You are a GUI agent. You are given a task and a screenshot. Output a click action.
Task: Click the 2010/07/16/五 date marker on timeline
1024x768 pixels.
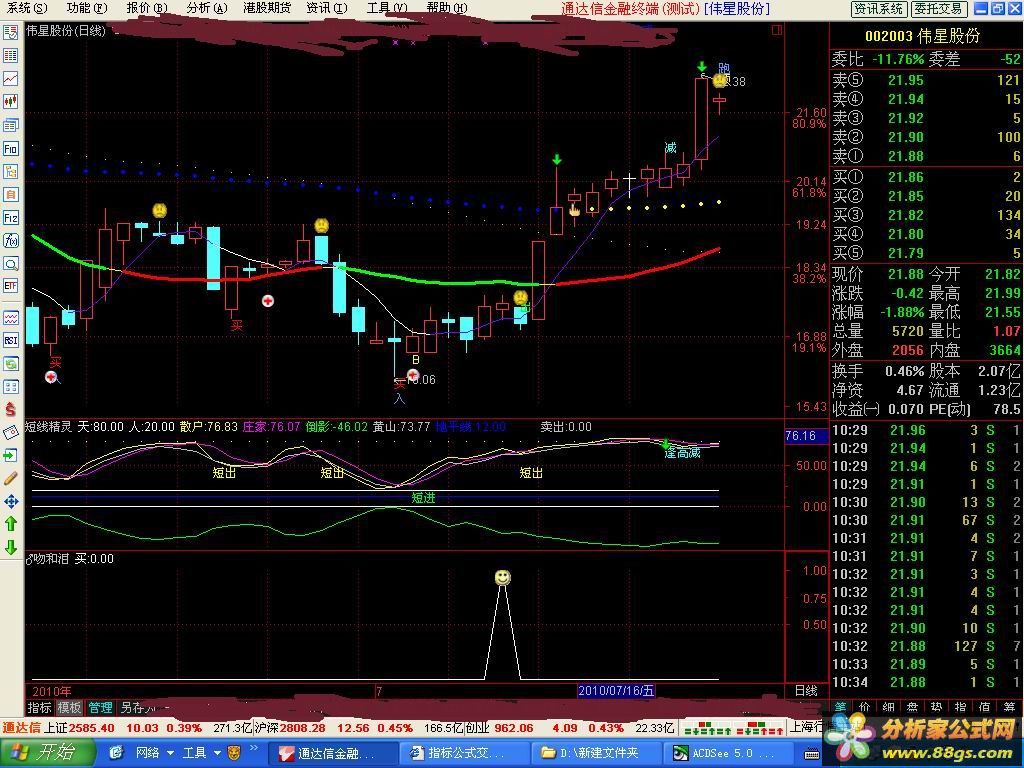click(616, 691)
